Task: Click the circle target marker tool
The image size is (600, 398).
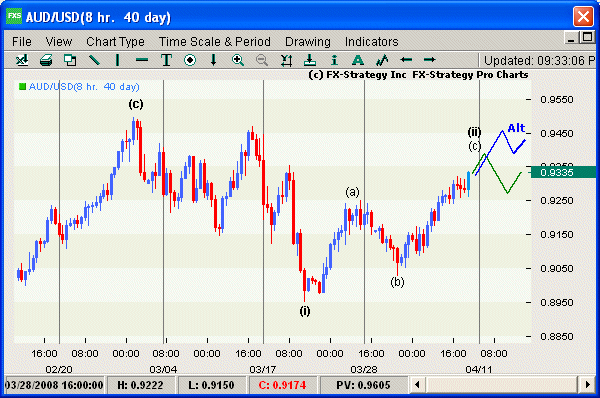Action: (x=190, y=60)
